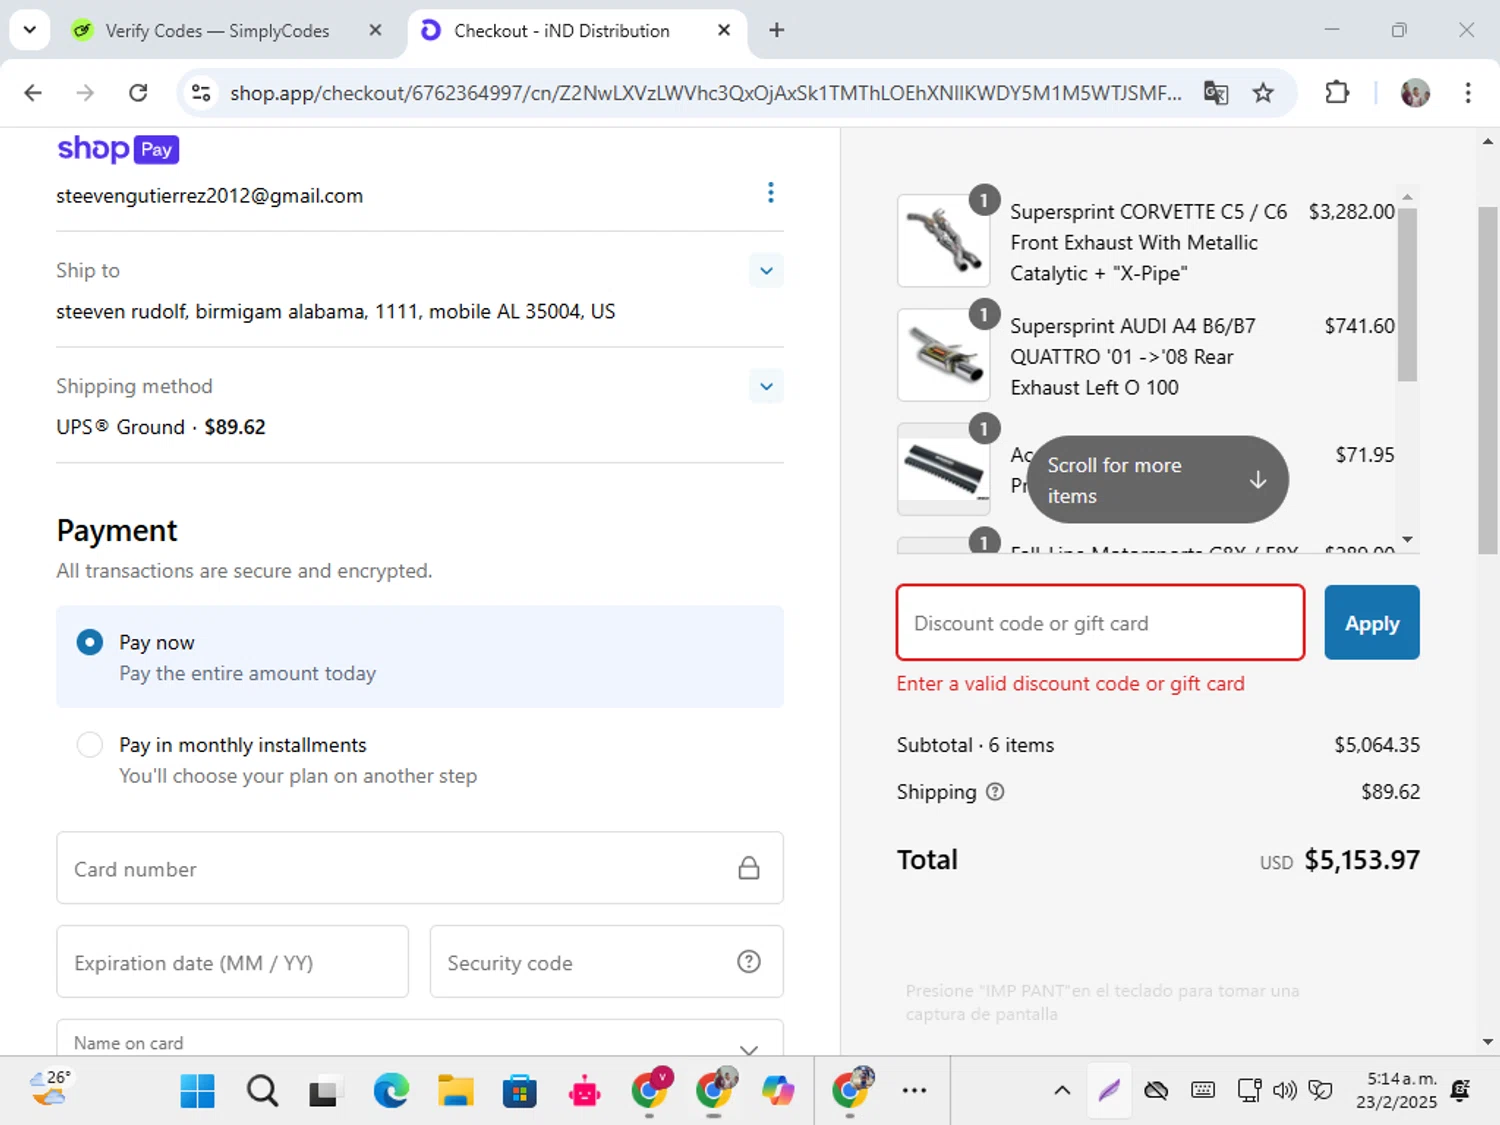This screenshot has height=1125, width=1500.
Task: Go back to previous page
Action: point(33,93)
